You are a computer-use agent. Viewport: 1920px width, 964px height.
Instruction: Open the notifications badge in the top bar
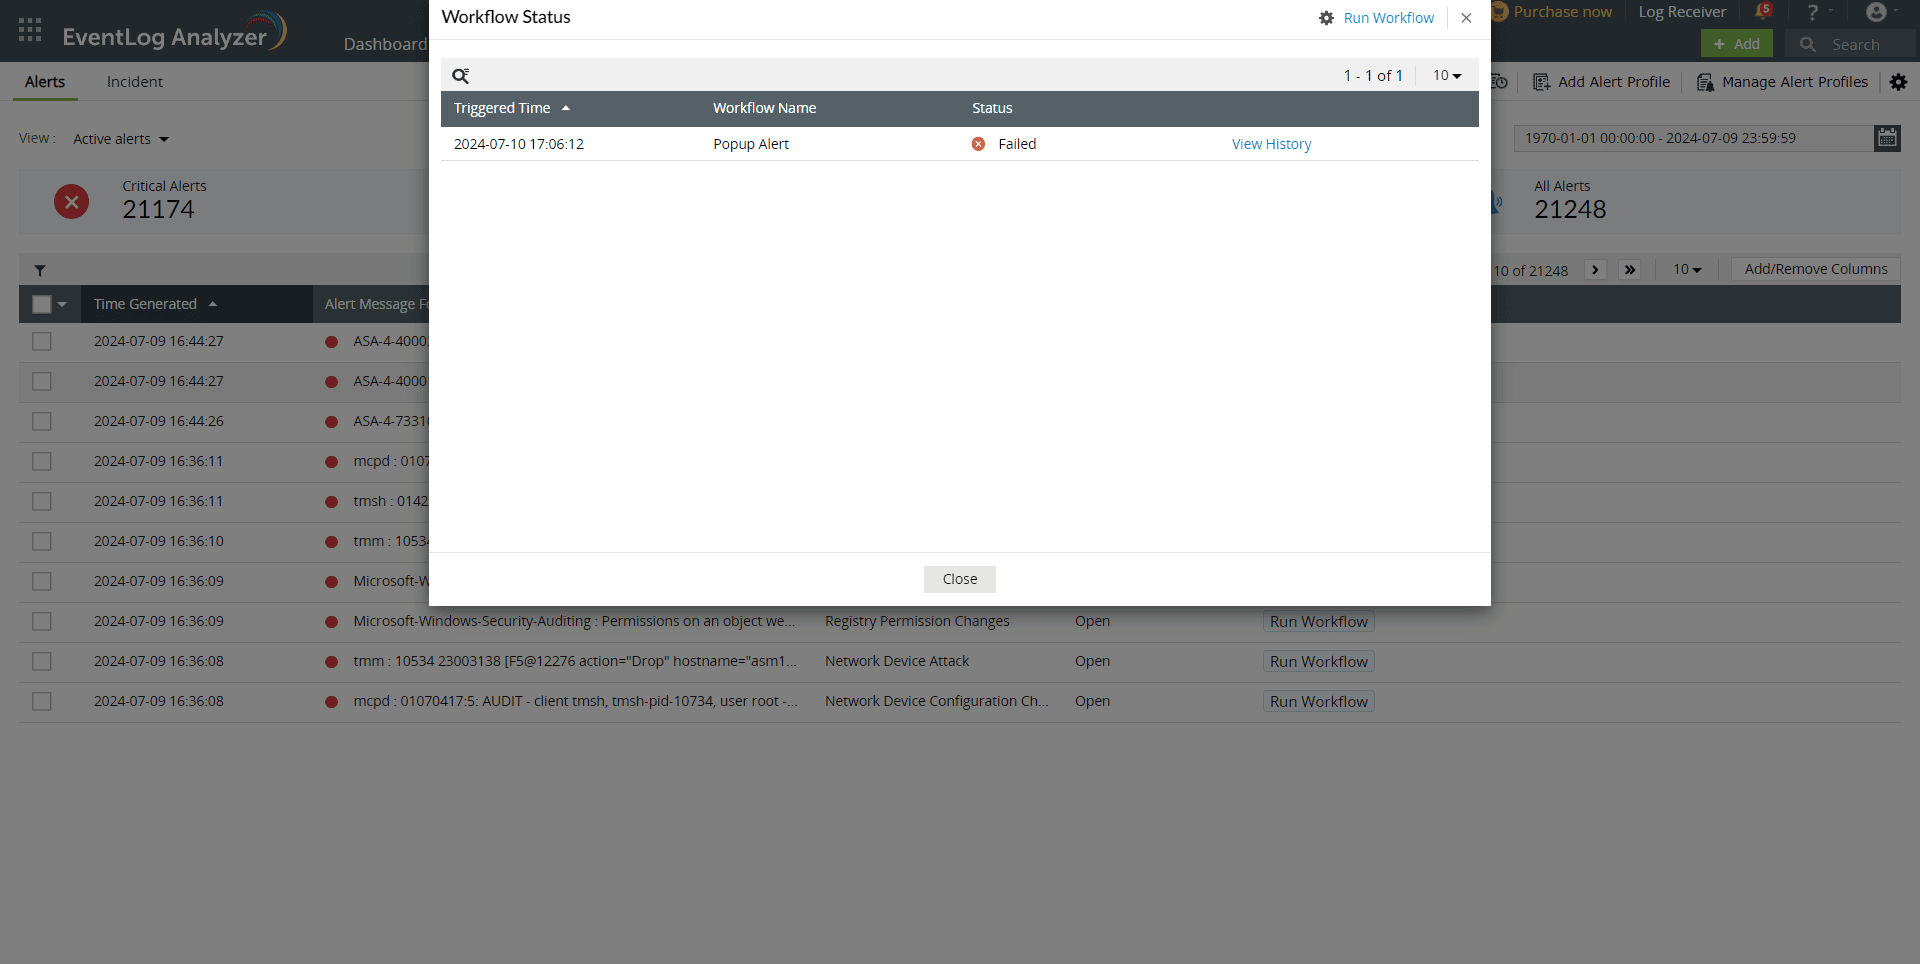click(x=1763, y=11)
